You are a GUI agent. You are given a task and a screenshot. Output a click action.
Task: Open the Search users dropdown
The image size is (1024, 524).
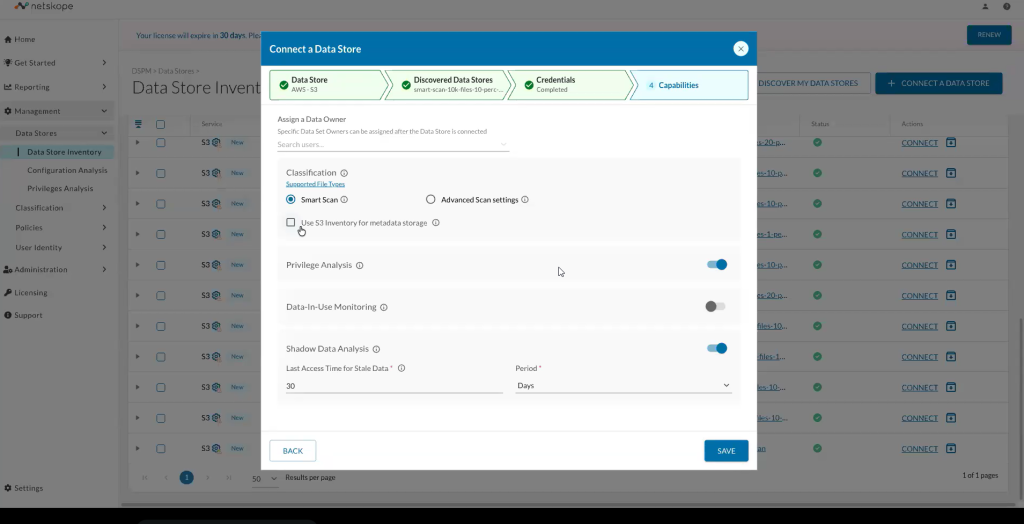tap(393, 144)
